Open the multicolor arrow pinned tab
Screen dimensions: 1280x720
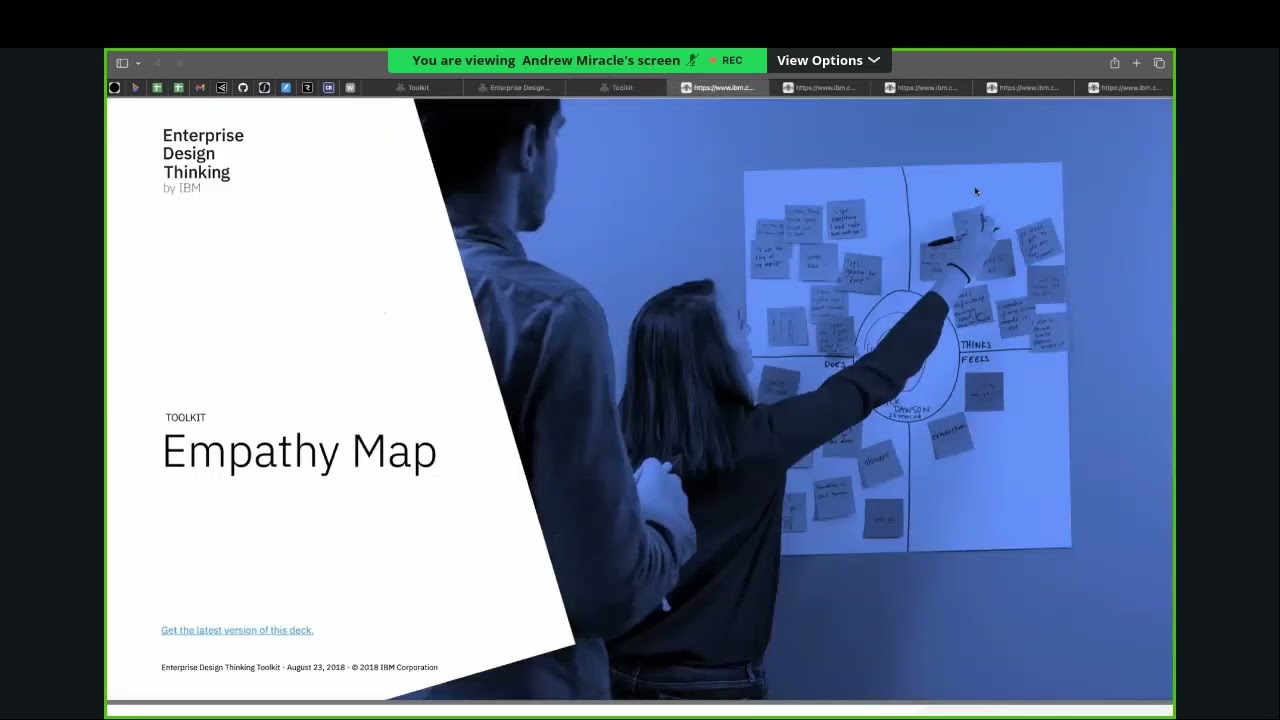[x=136, y=88]
